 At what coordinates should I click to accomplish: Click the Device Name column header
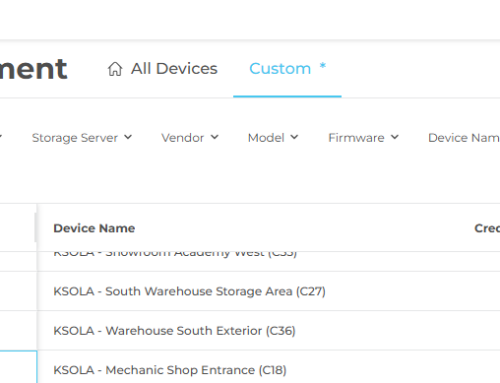coord(94,228)
